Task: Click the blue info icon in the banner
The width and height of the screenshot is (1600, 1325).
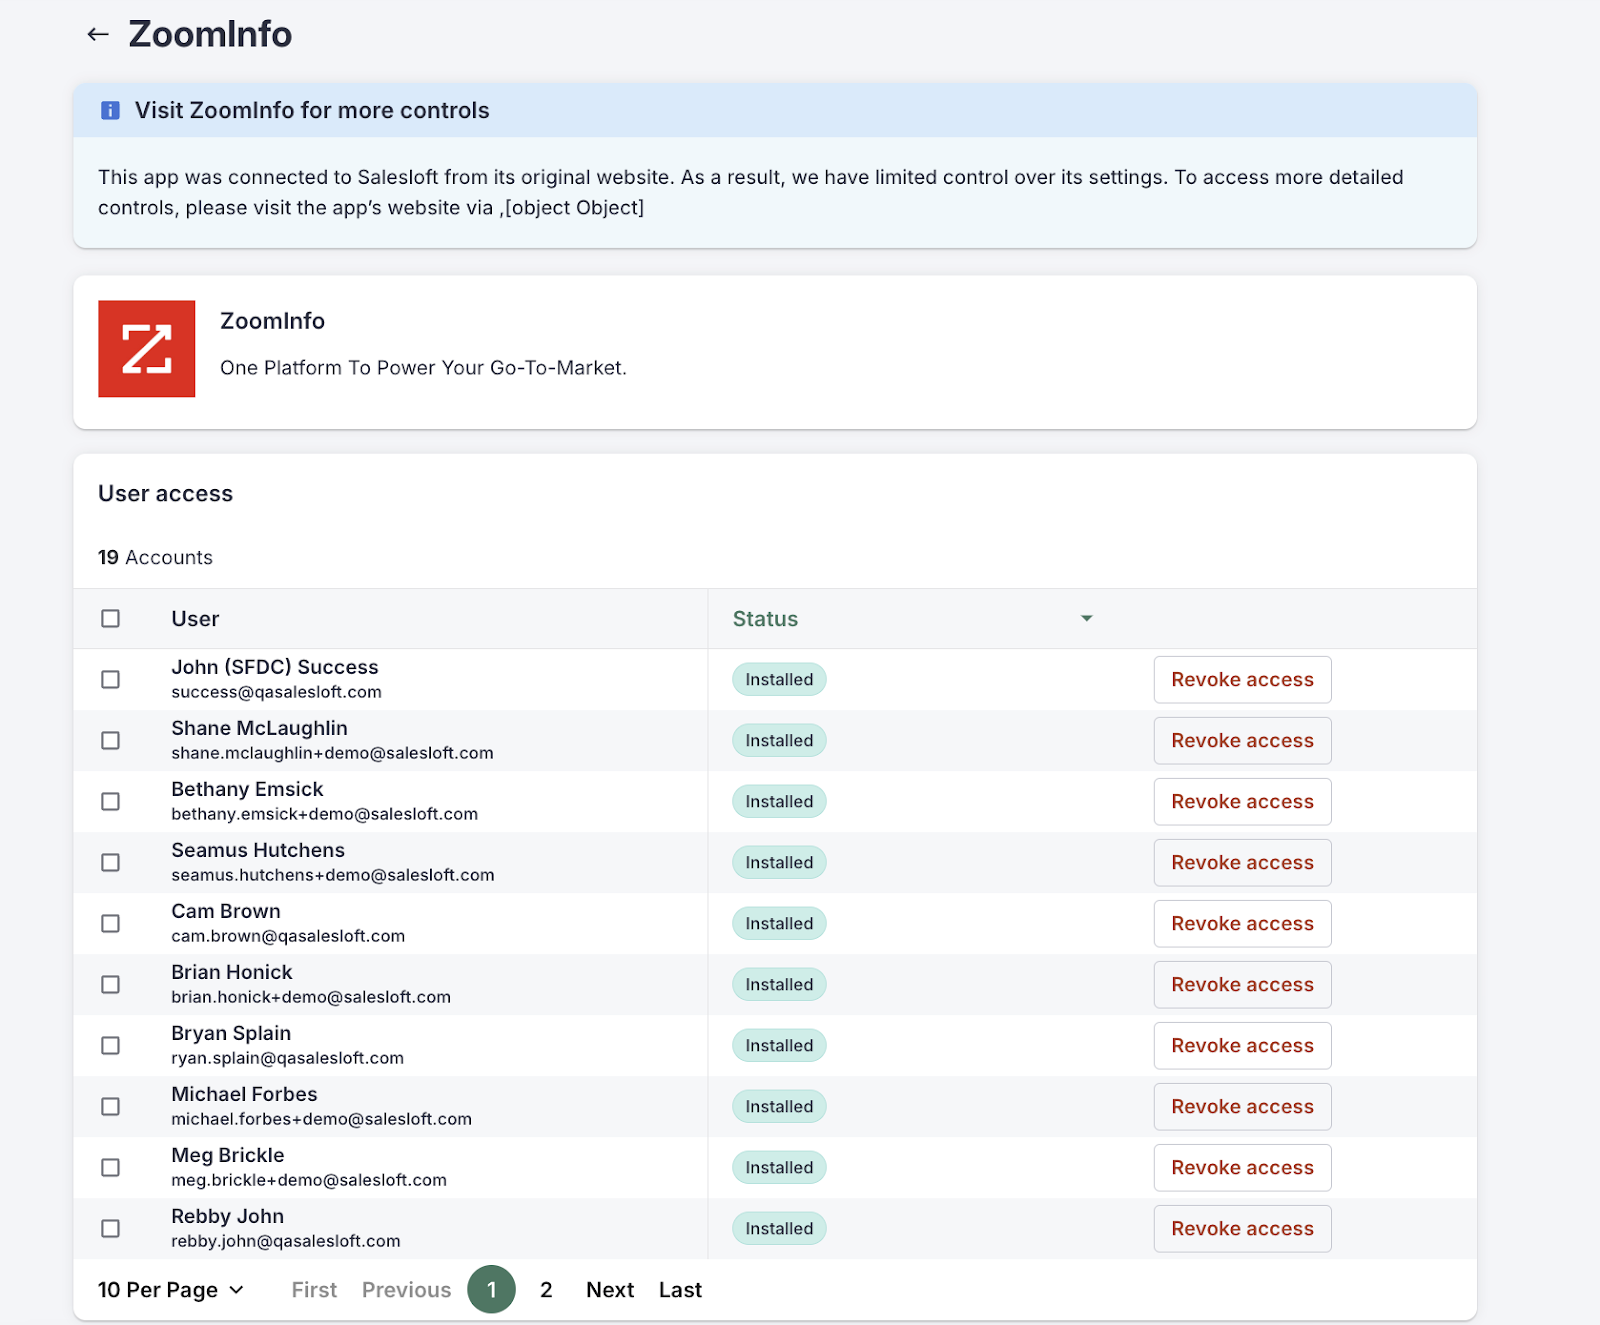Action: [x=111, y=111]
